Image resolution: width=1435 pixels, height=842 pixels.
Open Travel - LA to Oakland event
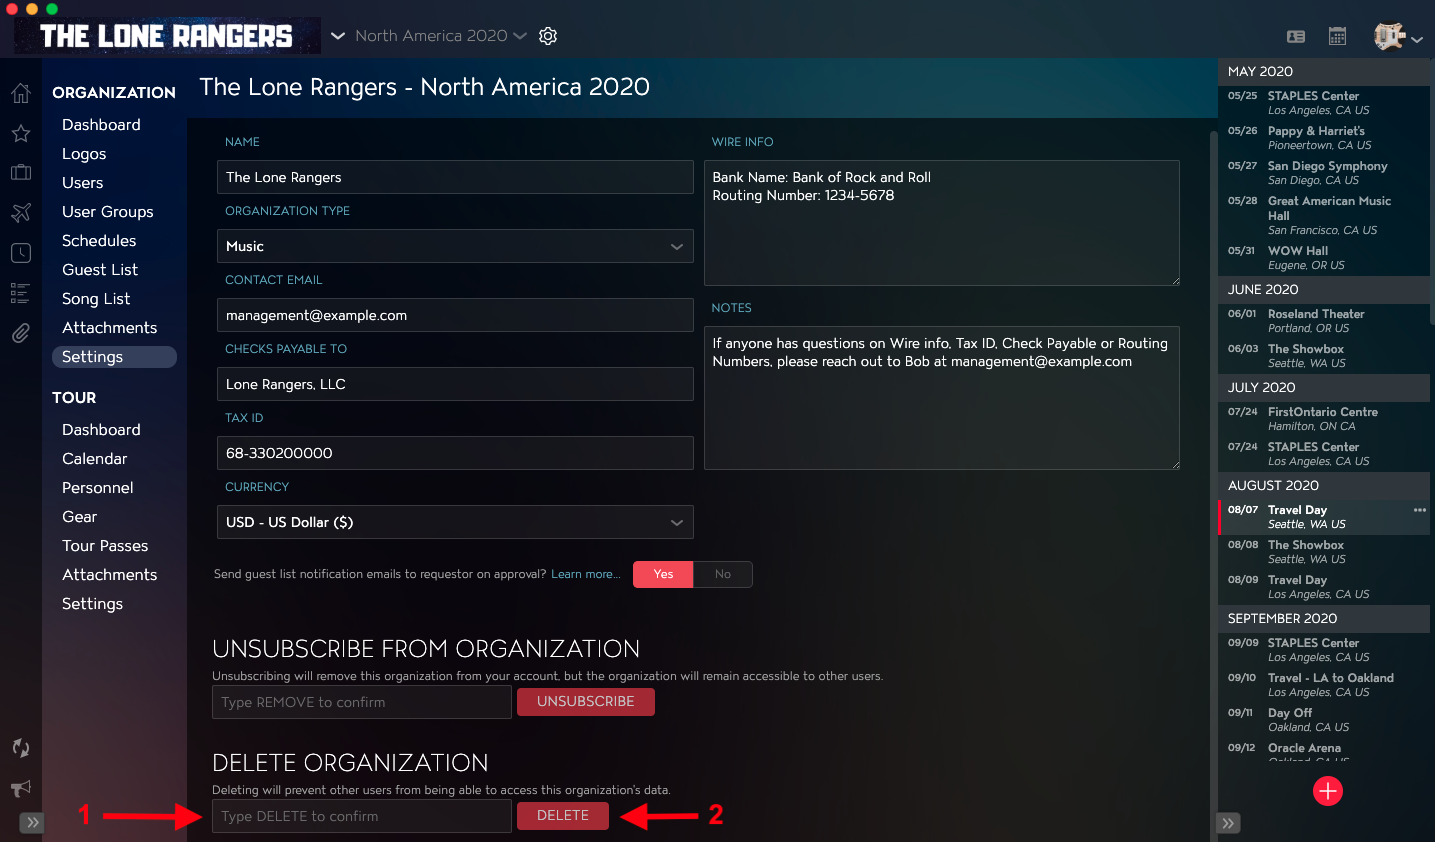pyautogui.click(x=1324, y=685)
